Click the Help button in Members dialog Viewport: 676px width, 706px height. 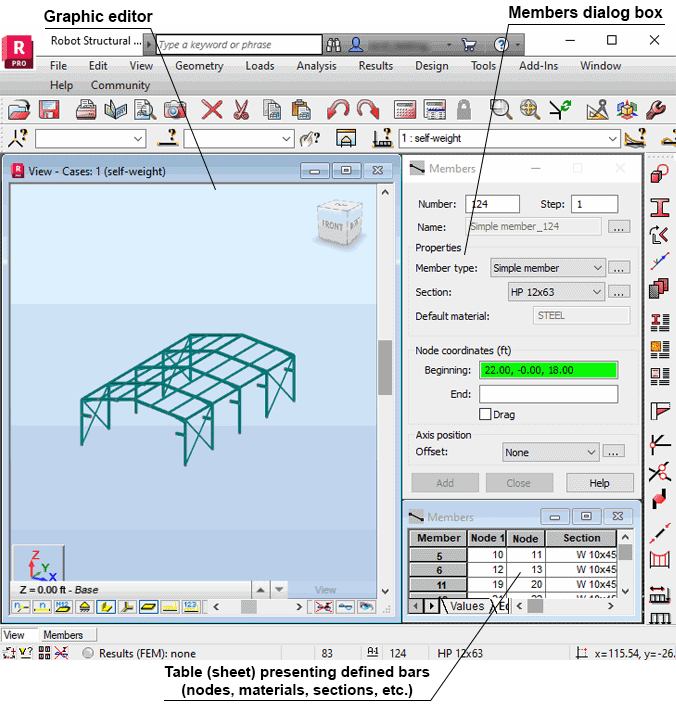tap(599, 483)
